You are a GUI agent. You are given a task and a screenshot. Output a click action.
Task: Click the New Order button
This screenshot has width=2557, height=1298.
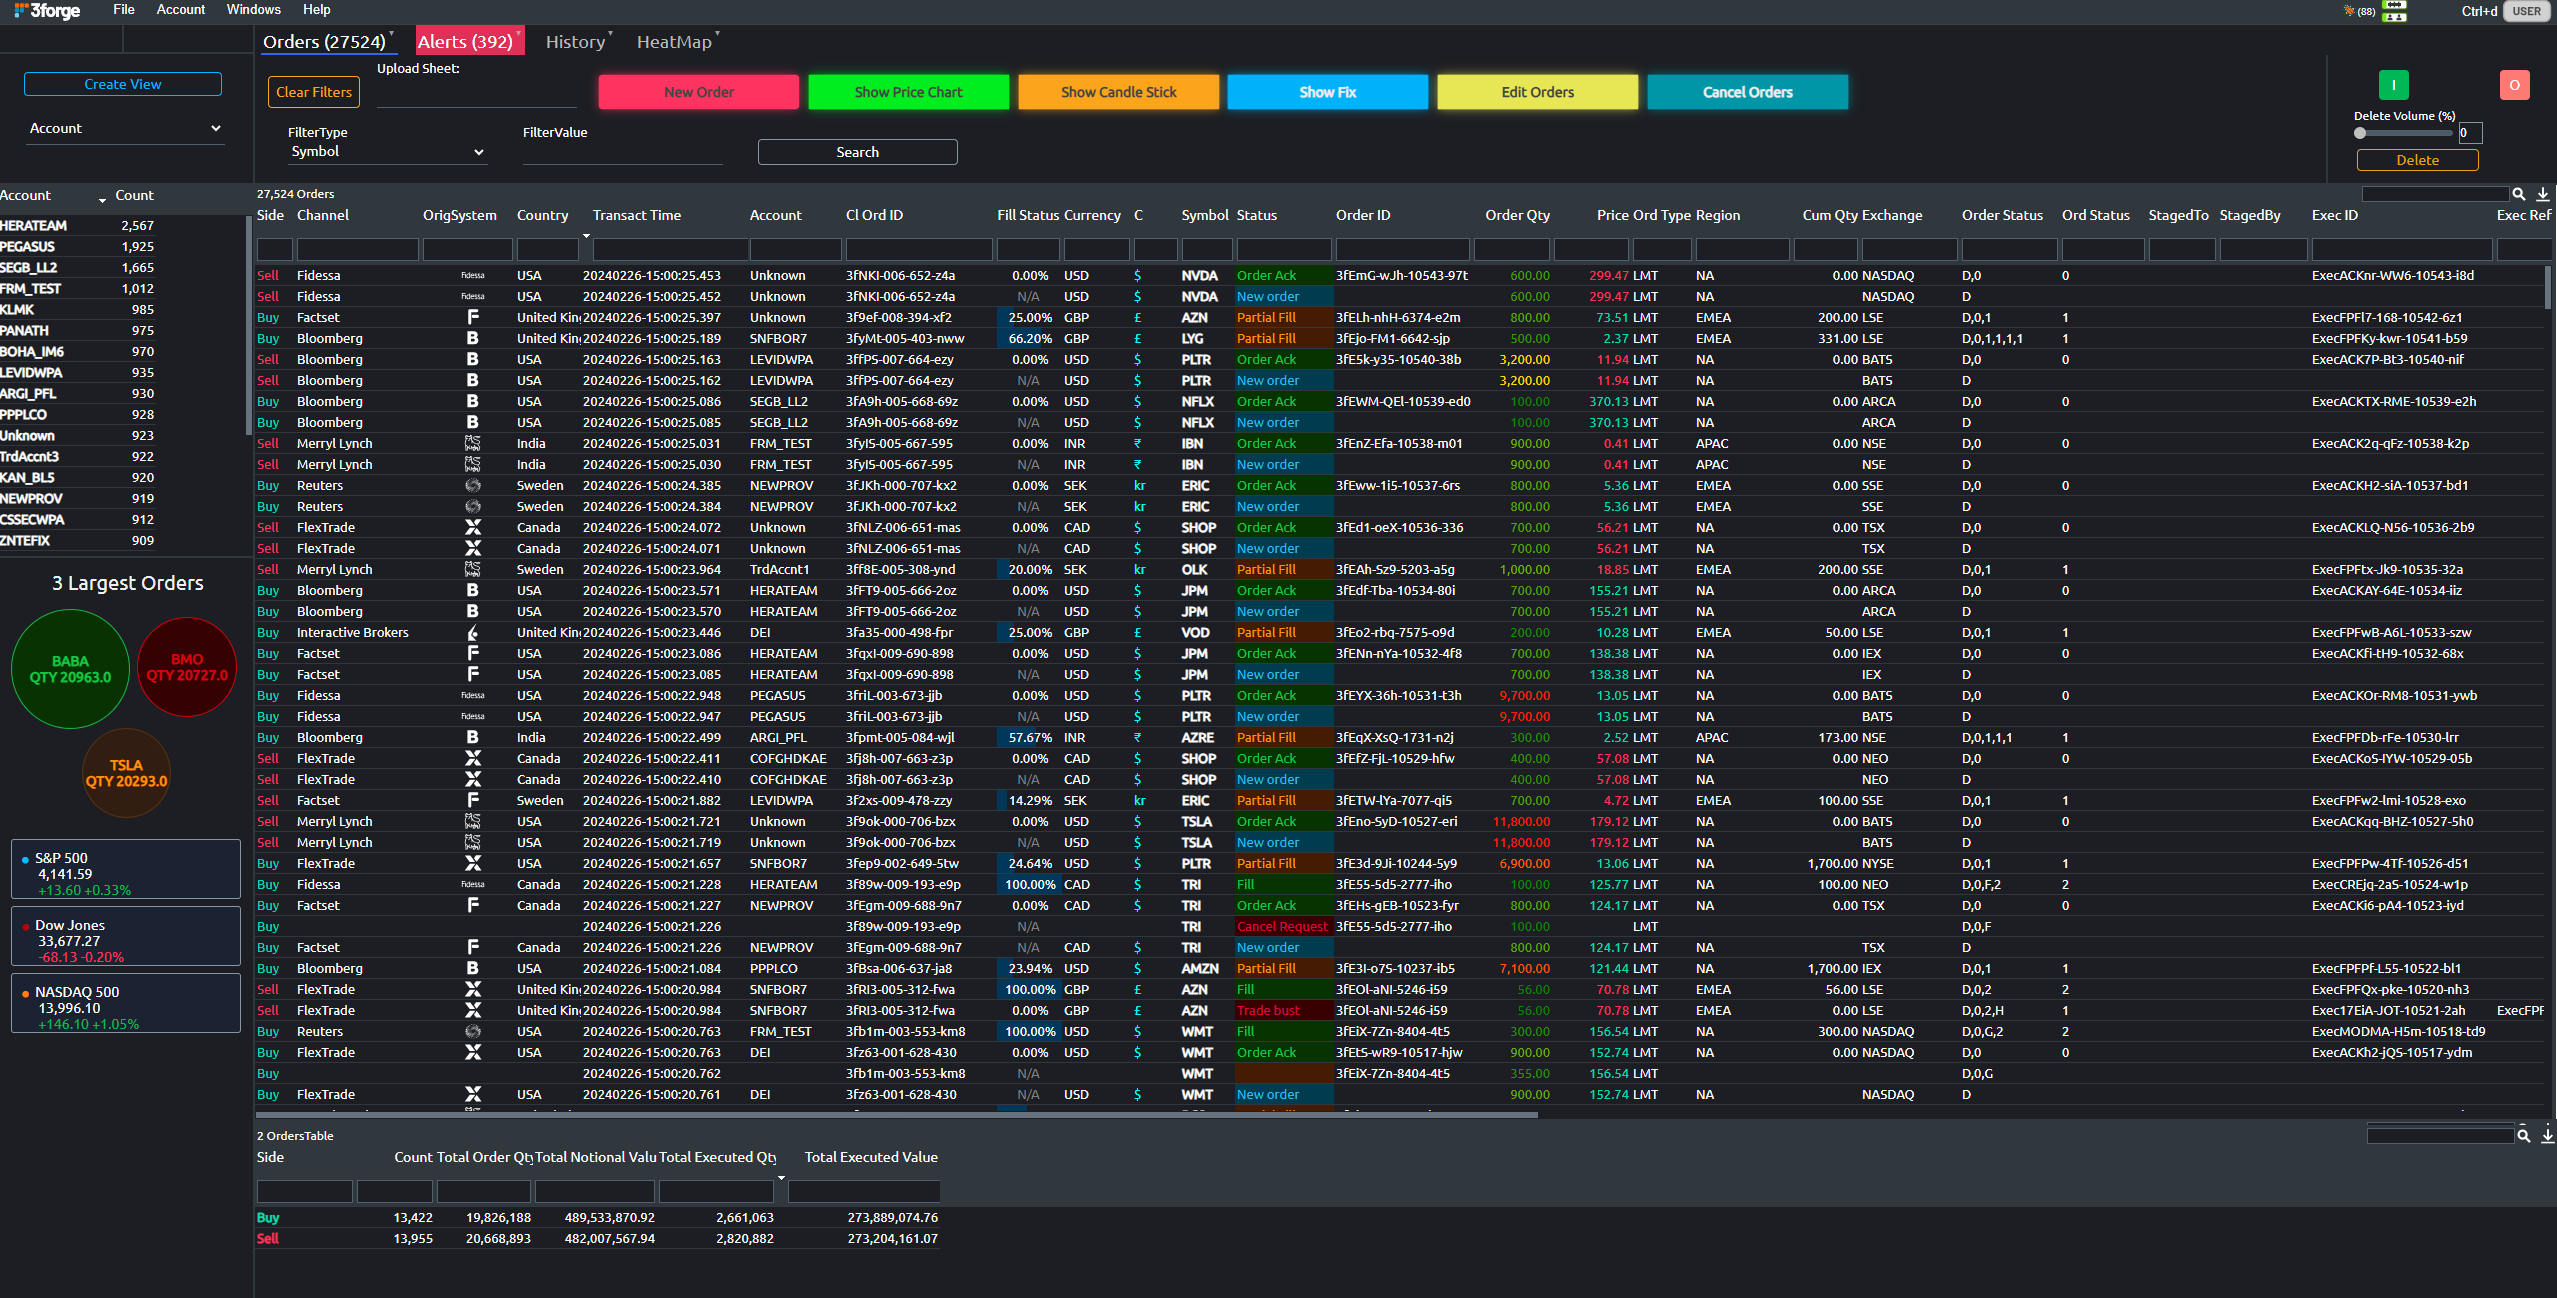point(699,92)
